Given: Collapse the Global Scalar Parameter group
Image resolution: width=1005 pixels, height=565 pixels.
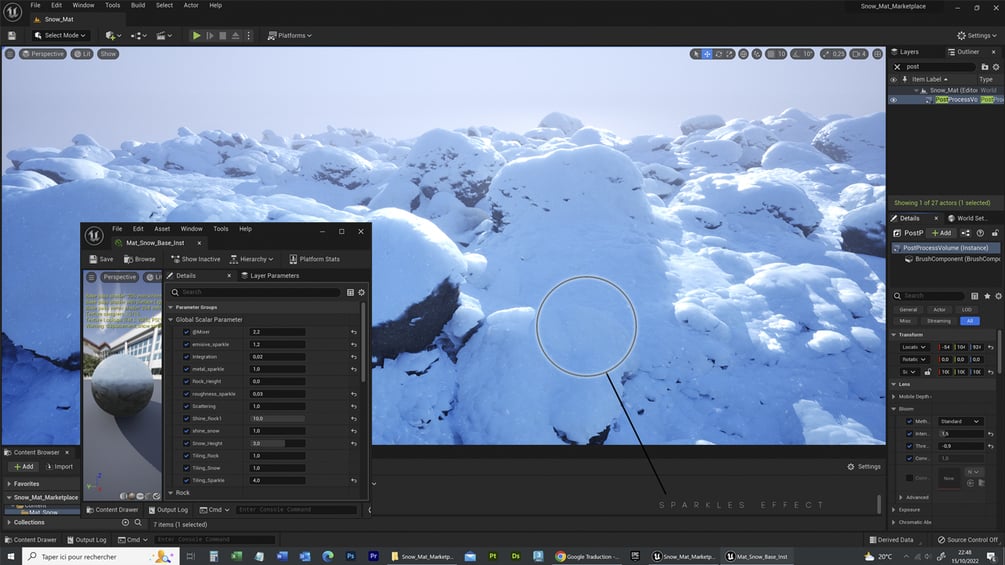Looking at the screenshot, I should [x=170, y=320].
